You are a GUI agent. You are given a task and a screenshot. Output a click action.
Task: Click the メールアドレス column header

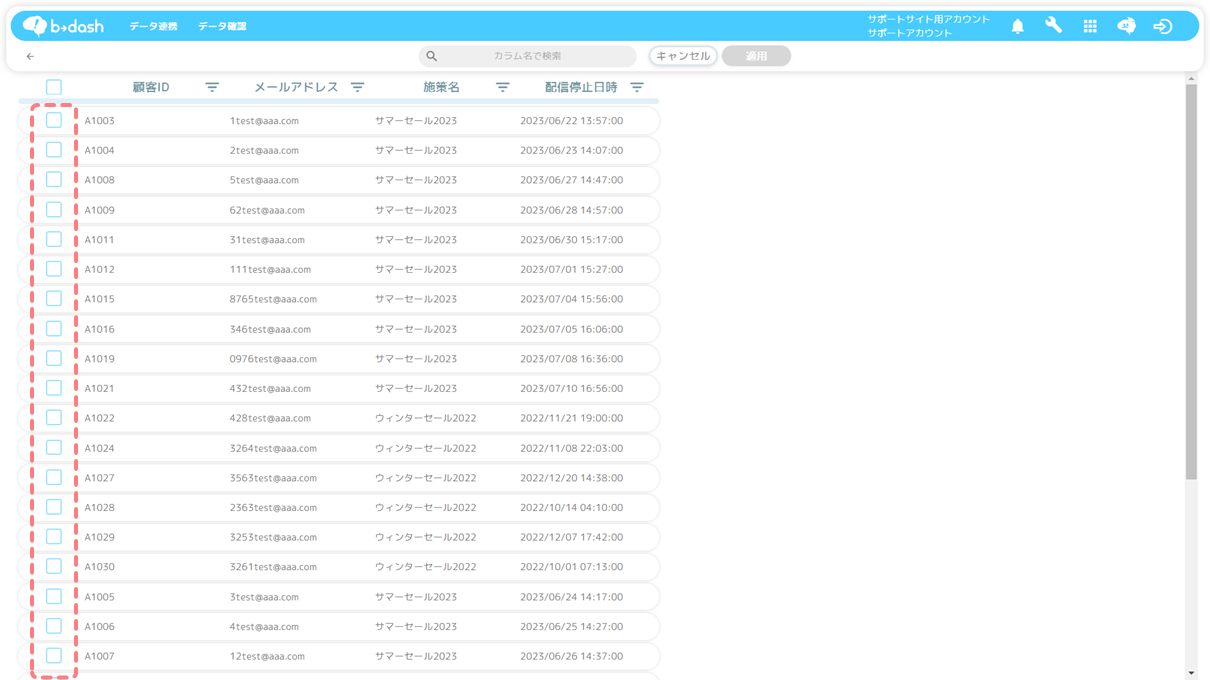tap(296, 88)
